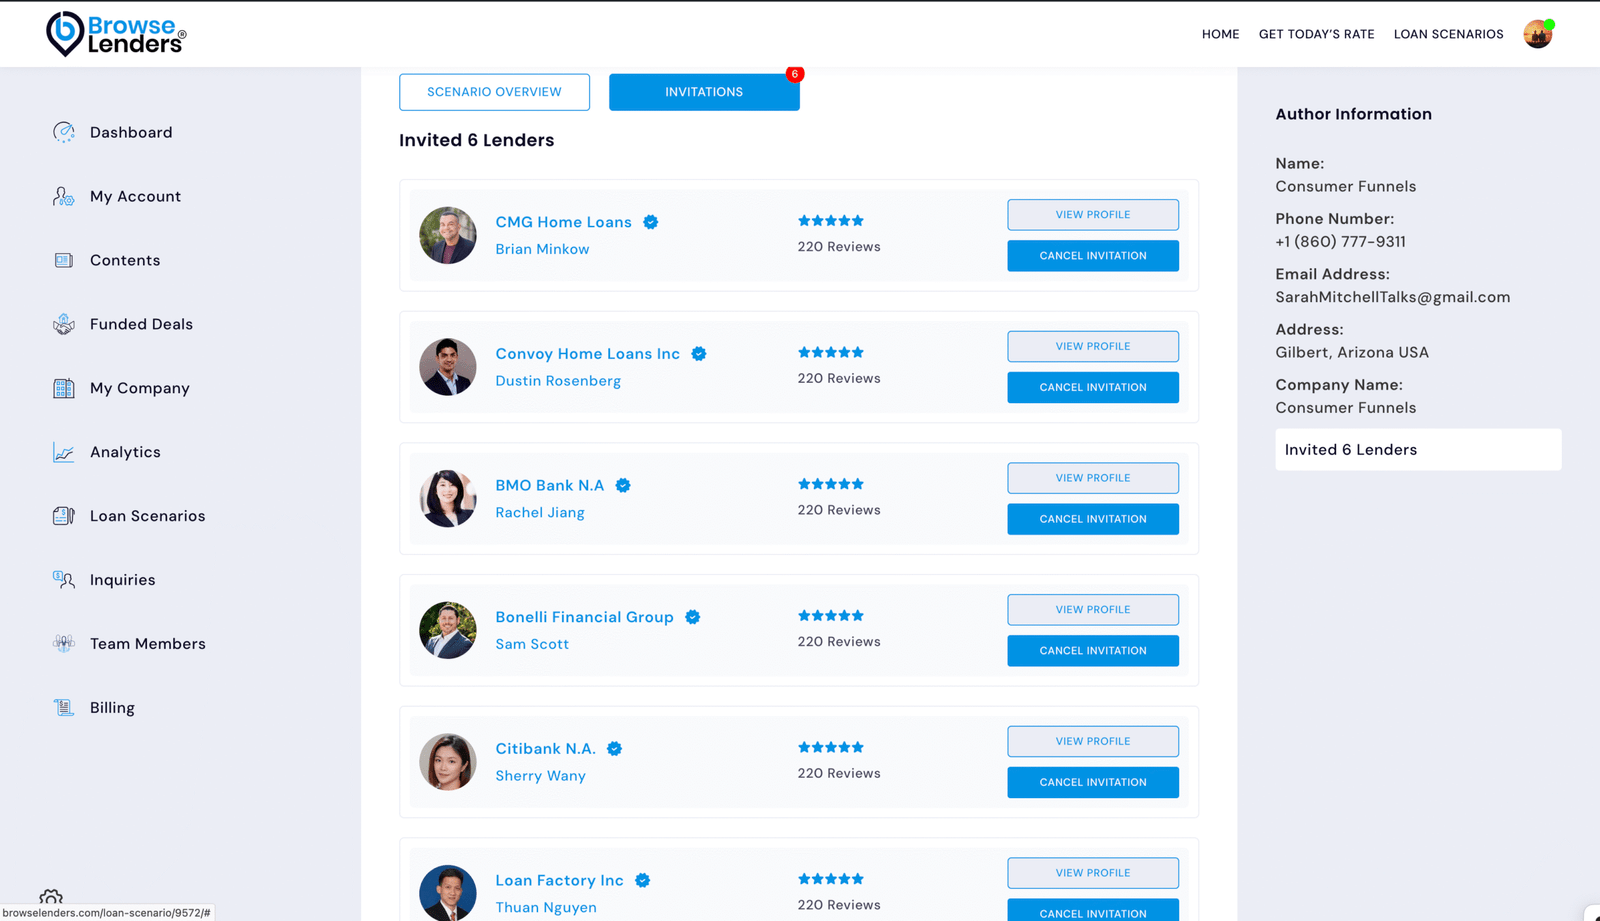This screenshot has height=921, width=1600.
Task: Cancel invitation for Bonelli Financial Group
Action: (1093, 651)
